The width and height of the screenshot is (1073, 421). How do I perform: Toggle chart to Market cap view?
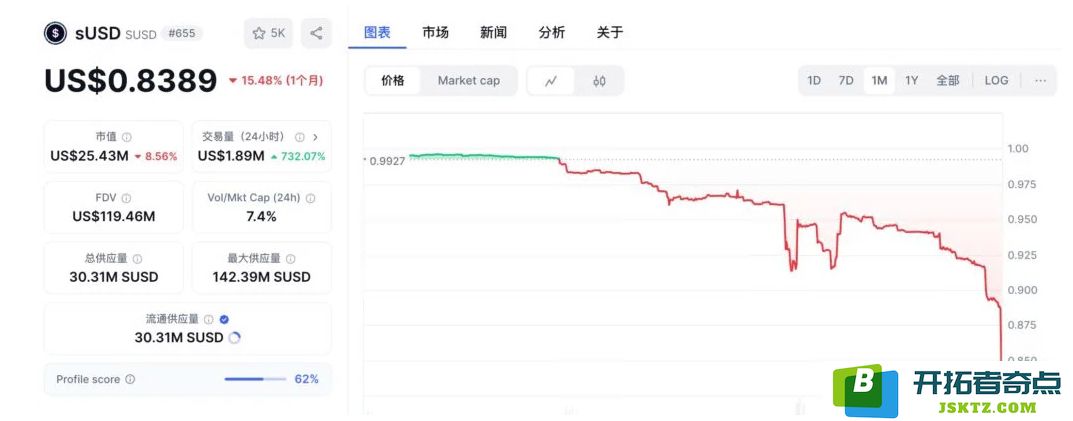[x=469, y=81]
